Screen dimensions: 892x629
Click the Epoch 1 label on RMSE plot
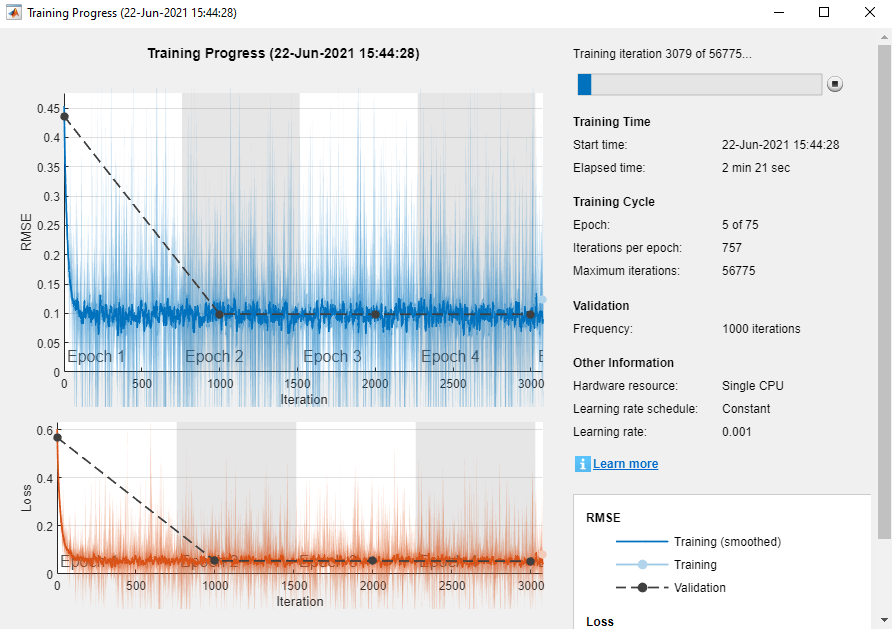[96, 357]
